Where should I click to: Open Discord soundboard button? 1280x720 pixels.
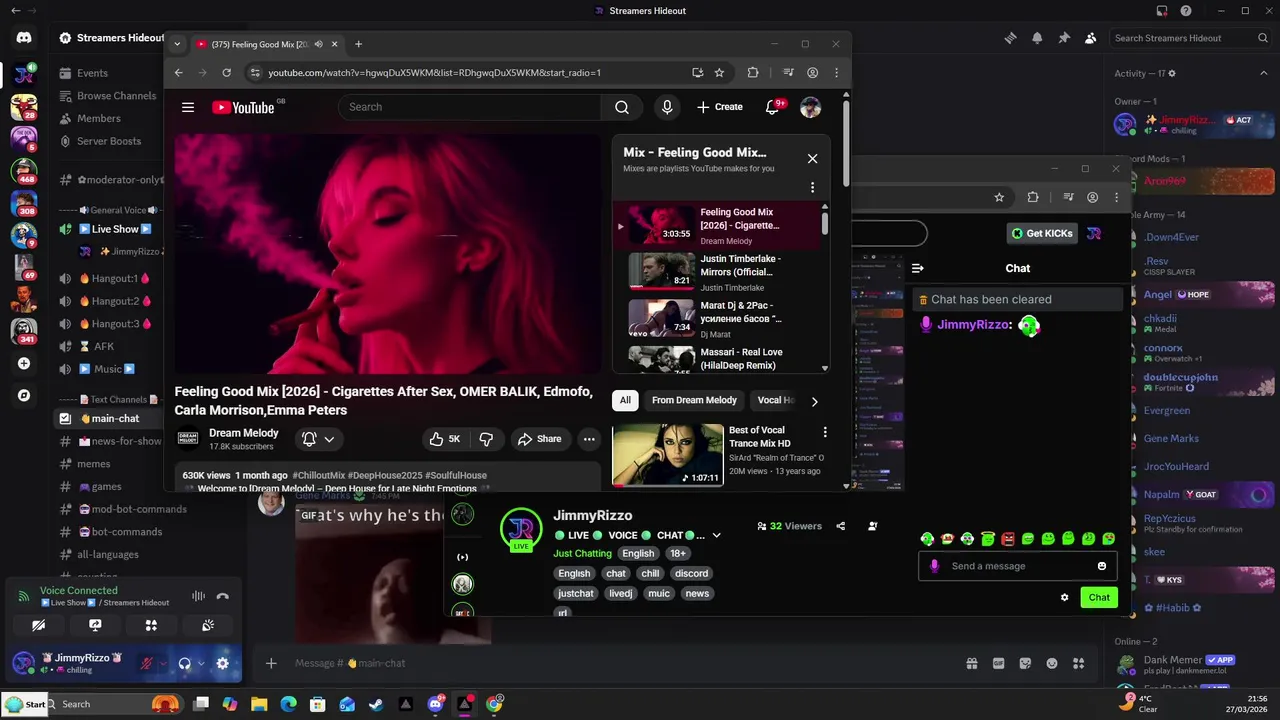208,625
